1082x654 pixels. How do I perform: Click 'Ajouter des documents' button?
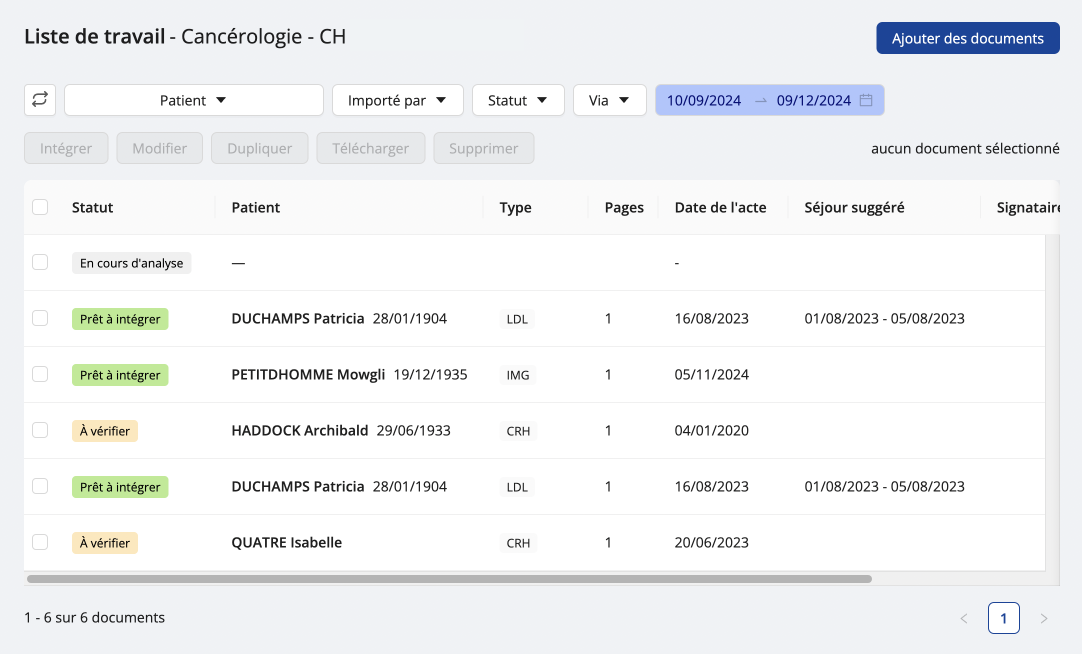pos(967,38)
